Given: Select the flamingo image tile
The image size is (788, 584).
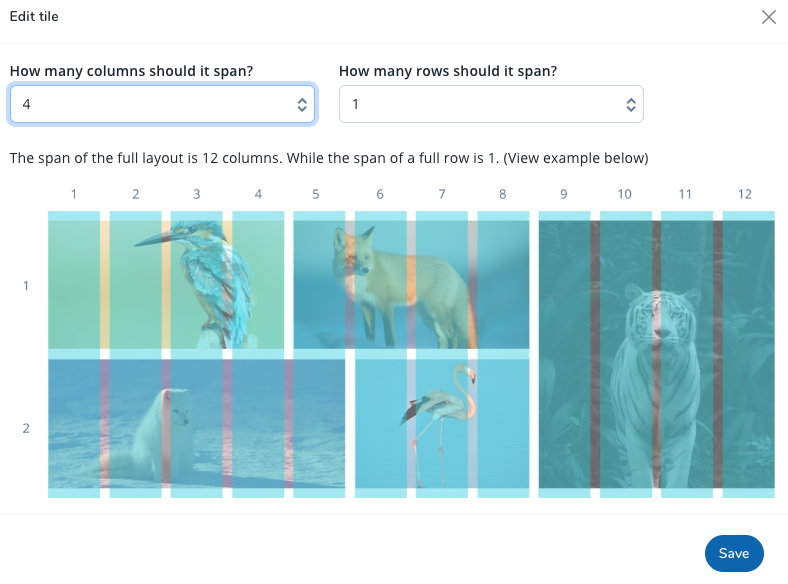Looking at the screenshot, I should [442, 424].
